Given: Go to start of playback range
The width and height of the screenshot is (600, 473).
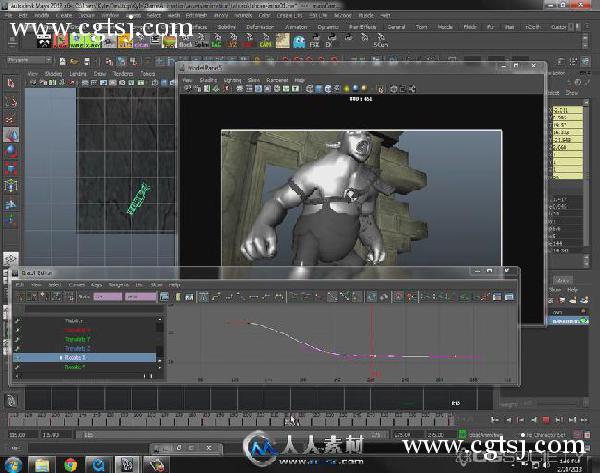Looking at the screenshot, I should (495, 420).
